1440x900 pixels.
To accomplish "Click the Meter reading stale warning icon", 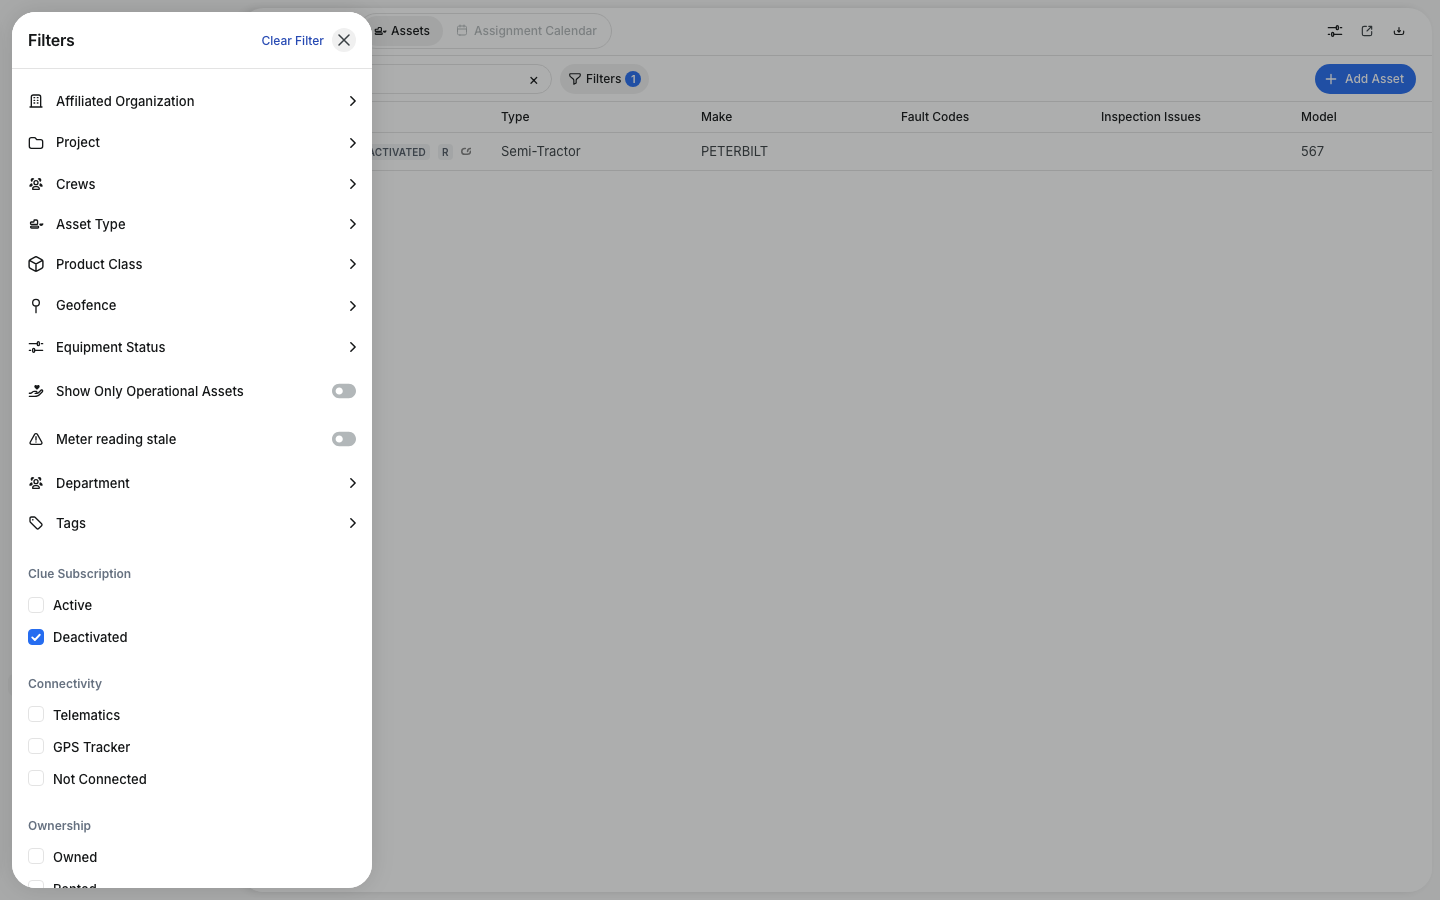I will pyautogui.click(x=36, y=439).
